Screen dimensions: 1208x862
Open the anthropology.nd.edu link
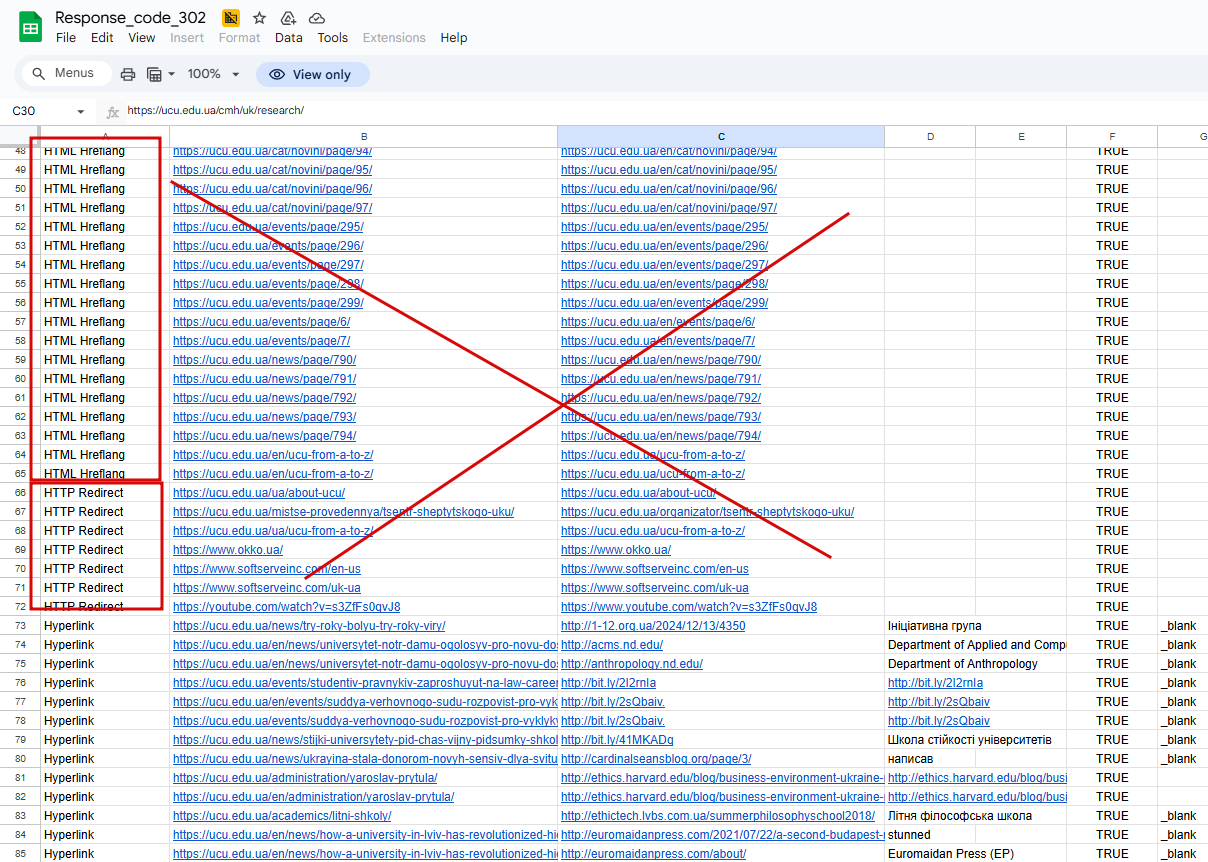tap(632, 664)
